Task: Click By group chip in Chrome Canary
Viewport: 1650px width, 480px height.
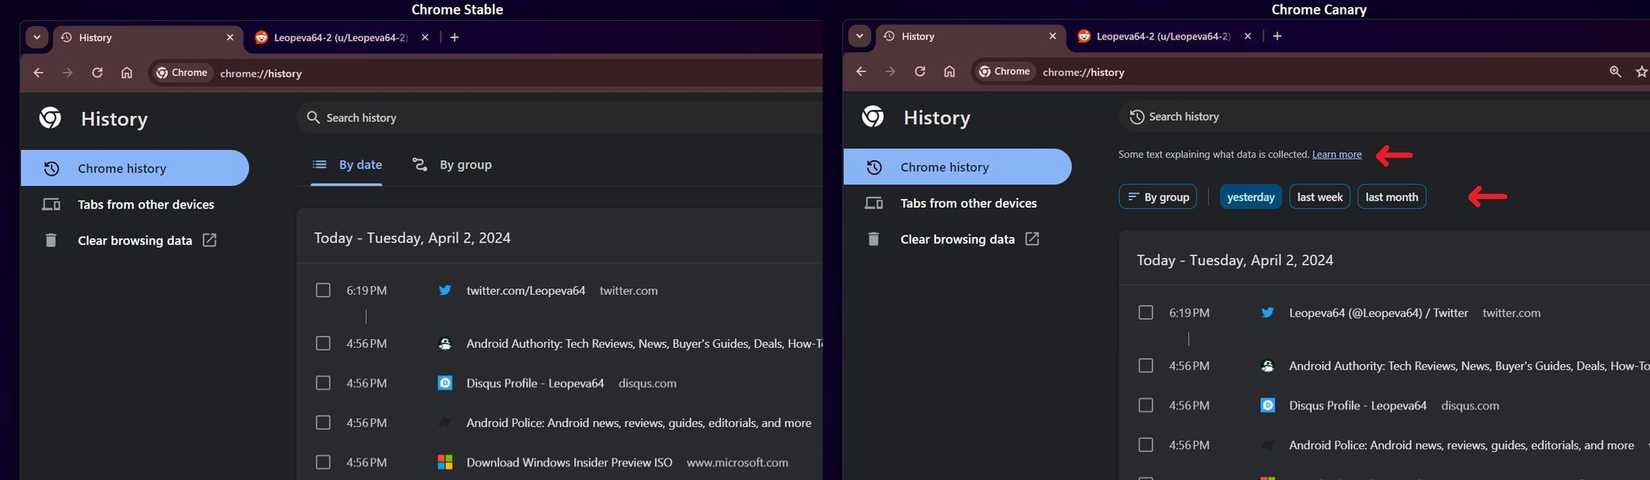Action: point(1158,197)
